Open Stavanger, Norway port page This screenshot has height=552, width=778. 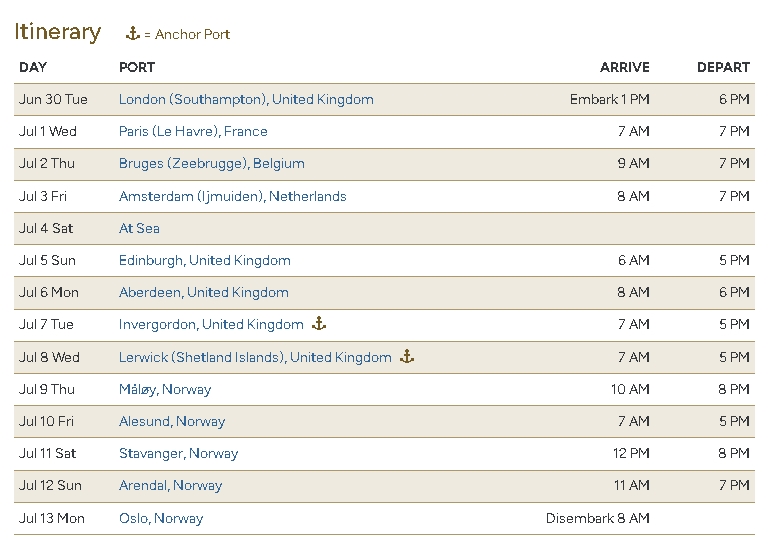coord(178,453)
